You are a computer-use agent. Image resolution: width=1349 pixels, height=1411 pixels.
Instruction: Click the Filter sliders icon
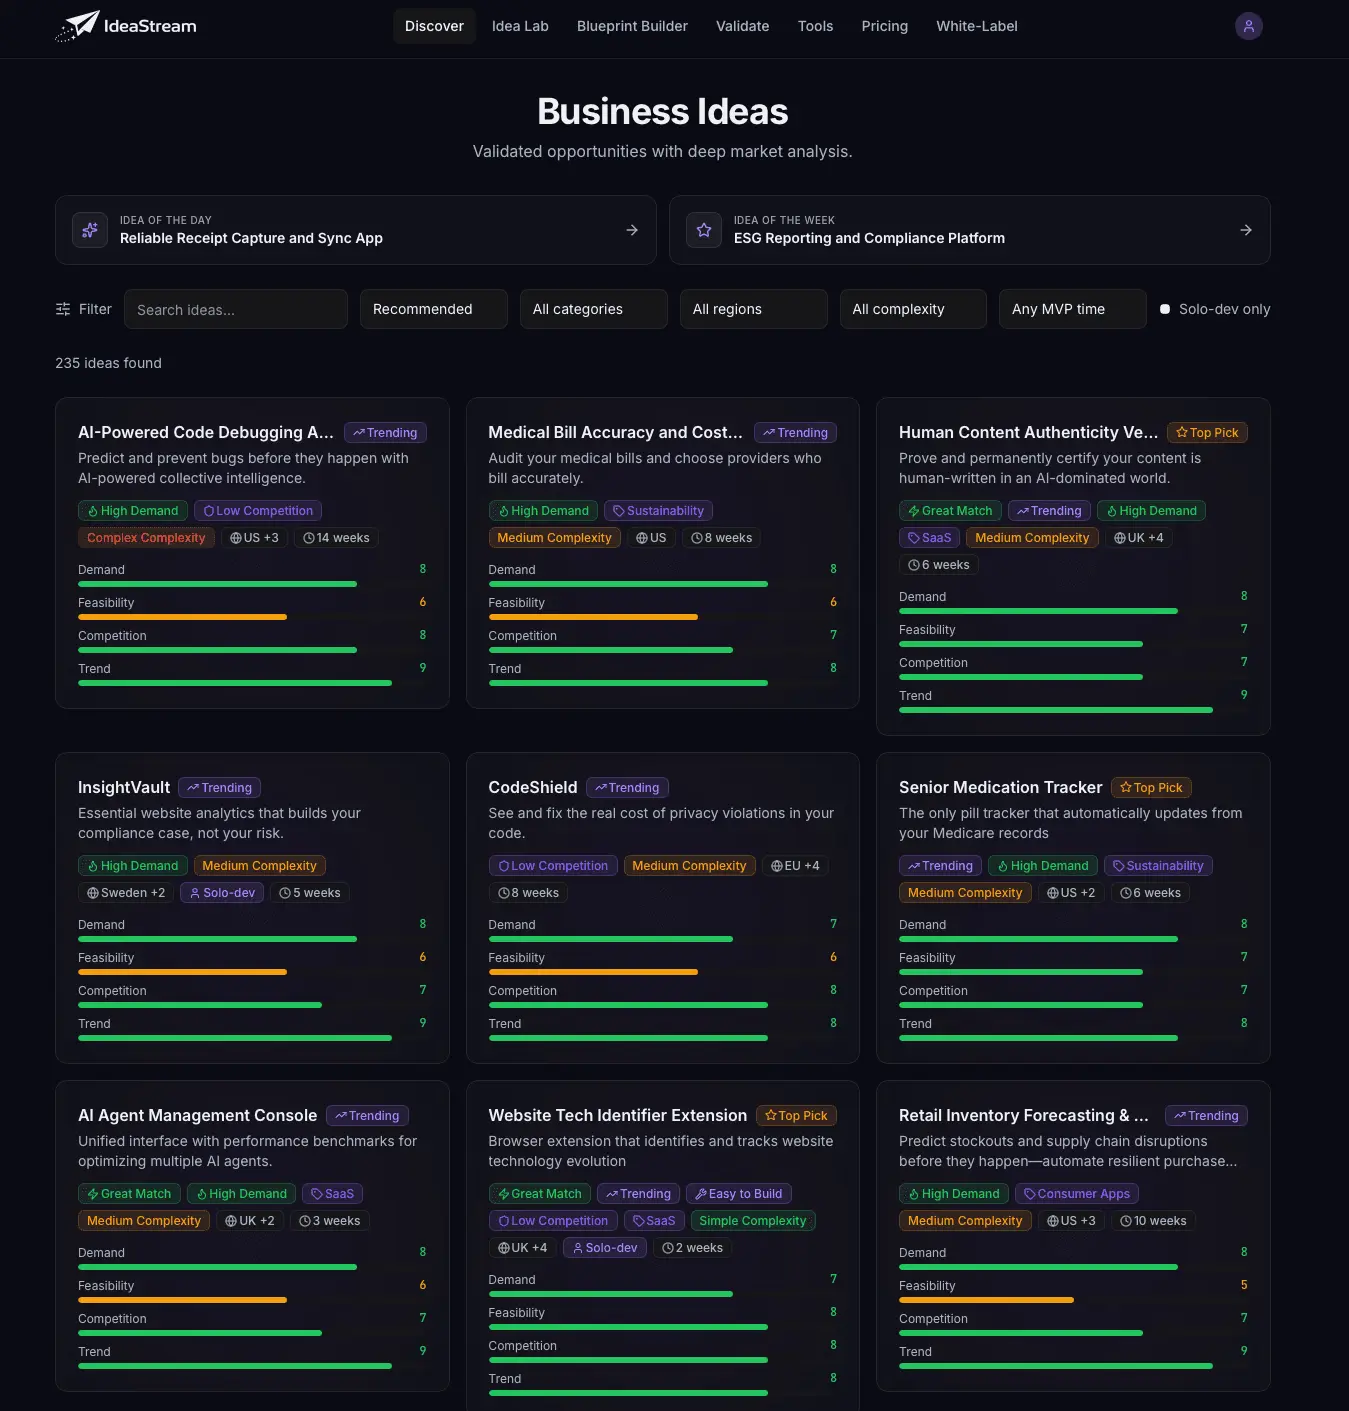point(63,309)
